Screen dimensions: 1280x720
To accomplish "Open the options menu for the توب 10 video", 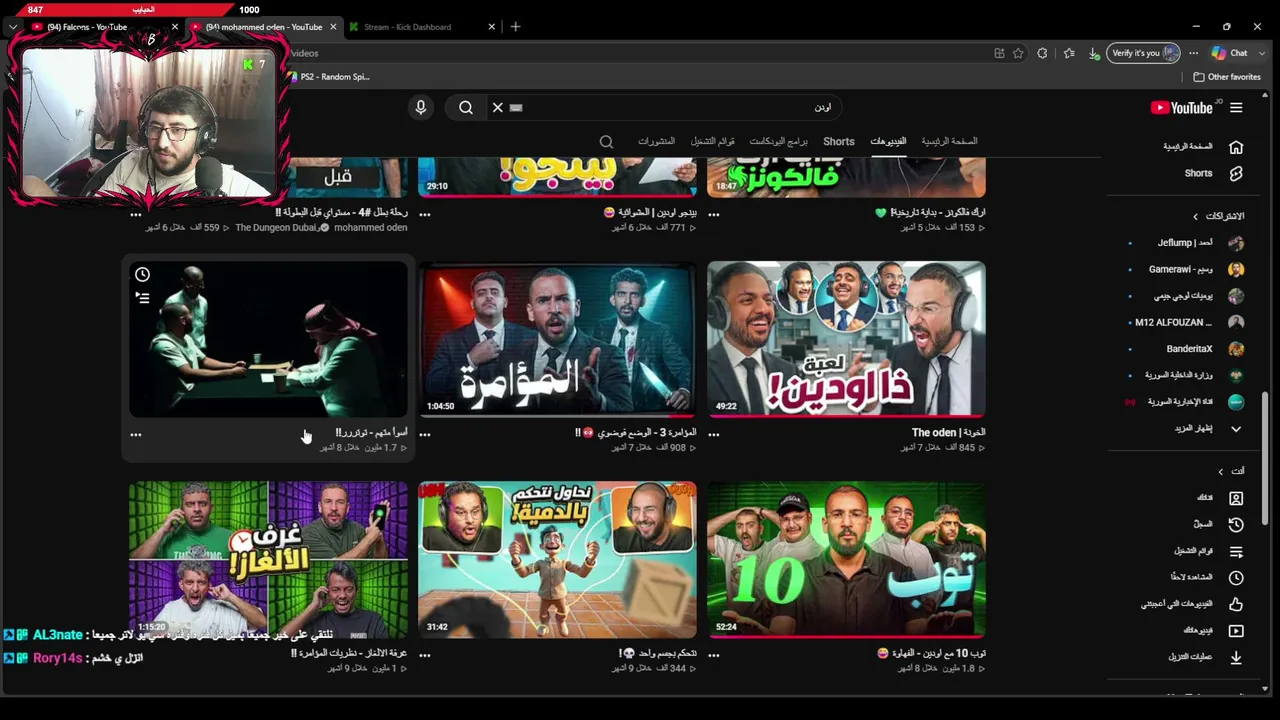I will click(714, 656).
